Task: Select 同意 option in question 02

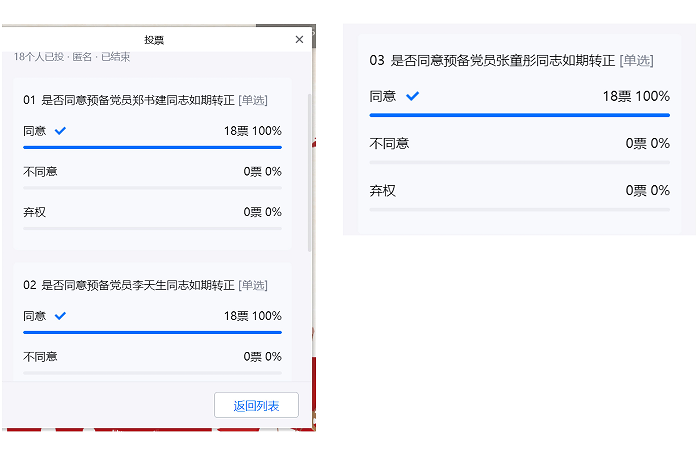Action: (x=34, y=316)
